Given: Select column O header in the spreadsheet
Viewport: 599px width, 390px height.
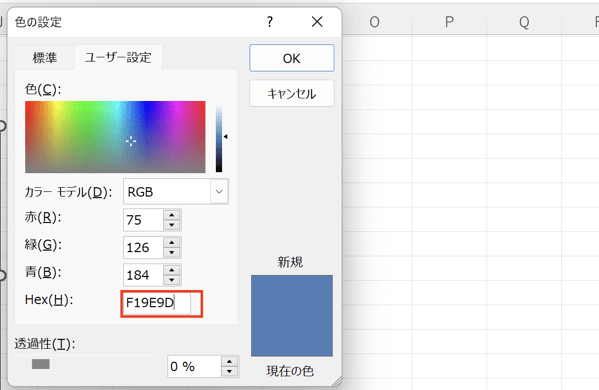Looking at the screenshot, I should pos(374,22).
